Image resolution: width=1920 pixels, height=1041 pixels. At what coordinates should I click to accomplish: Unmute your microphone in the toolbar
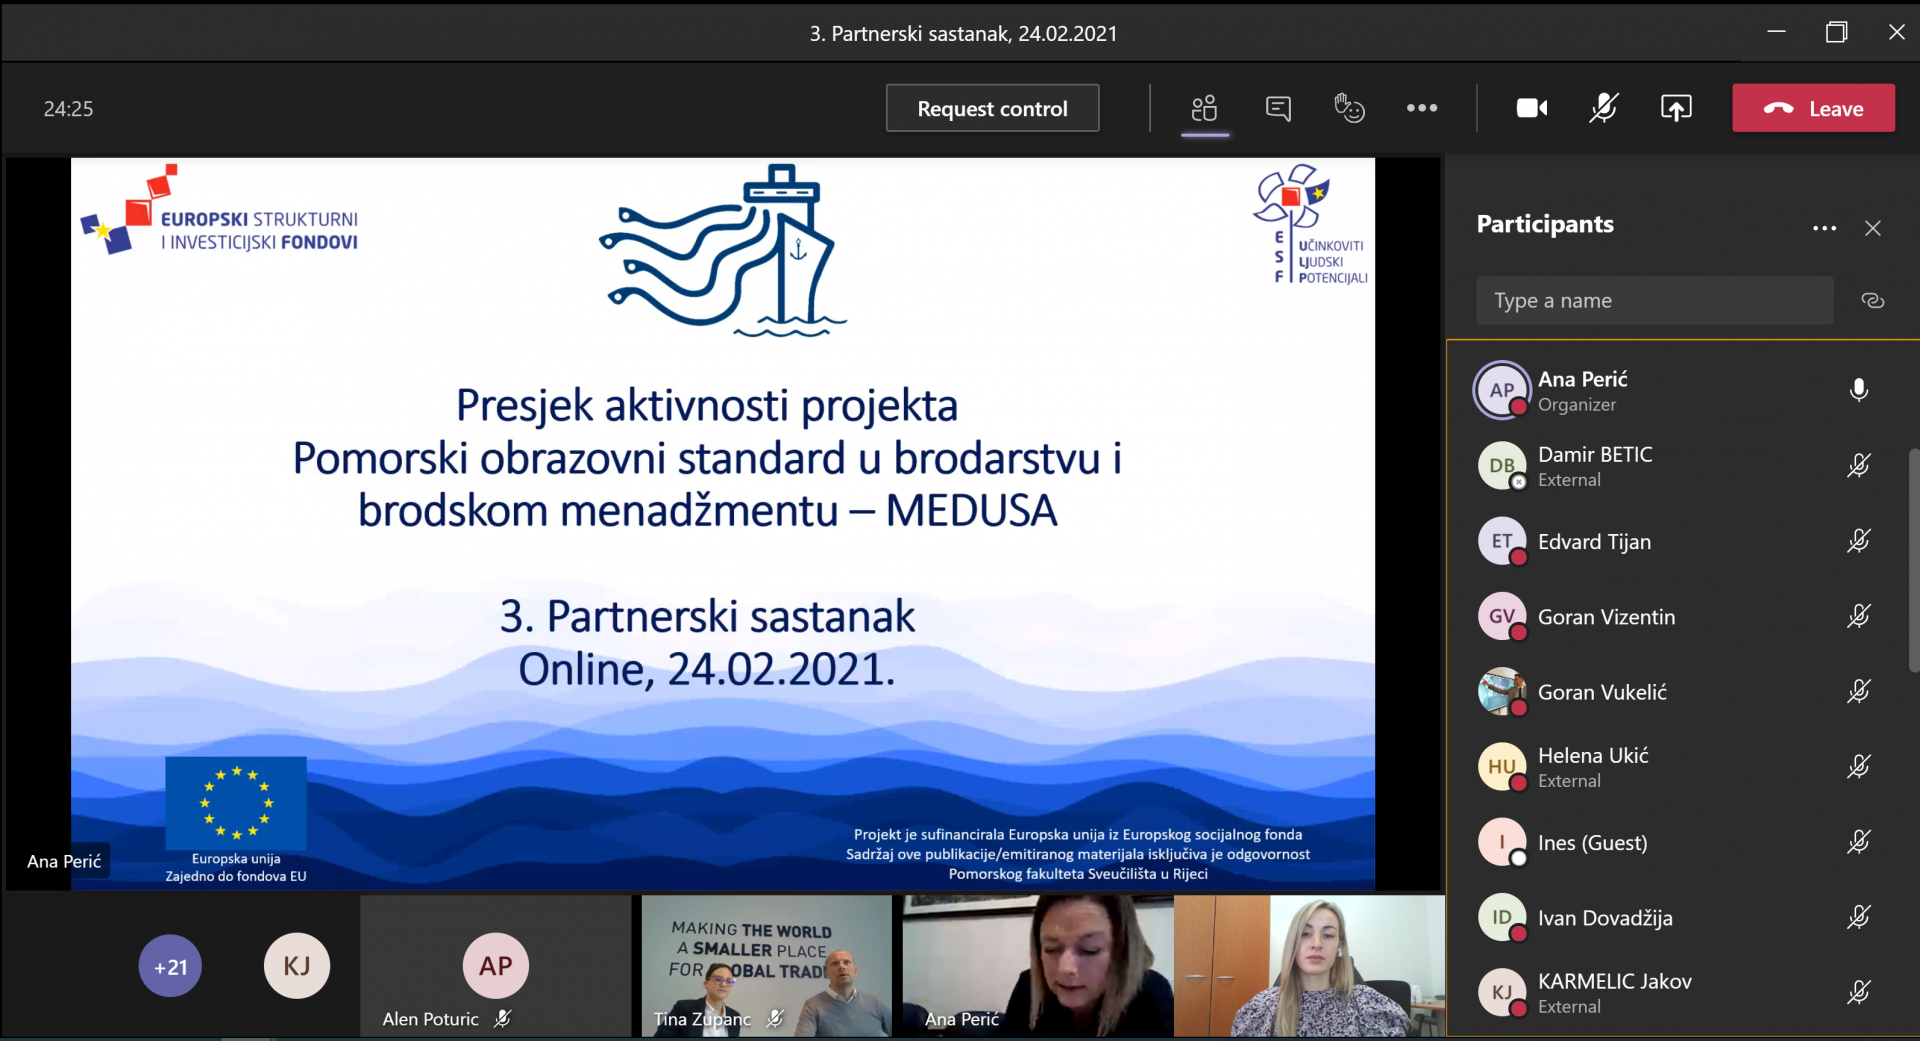pos(1603,108)
